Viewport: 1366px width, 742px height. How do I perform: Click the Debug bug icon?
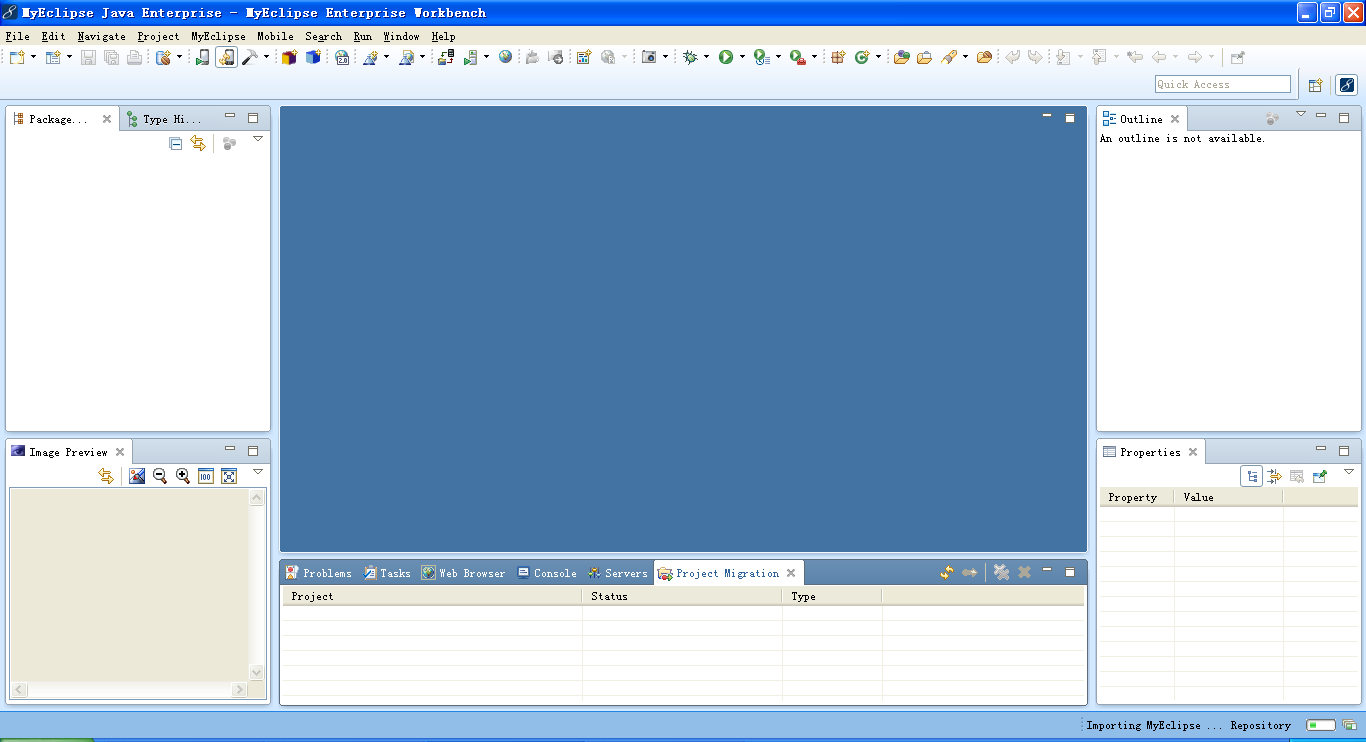(690, 57)
